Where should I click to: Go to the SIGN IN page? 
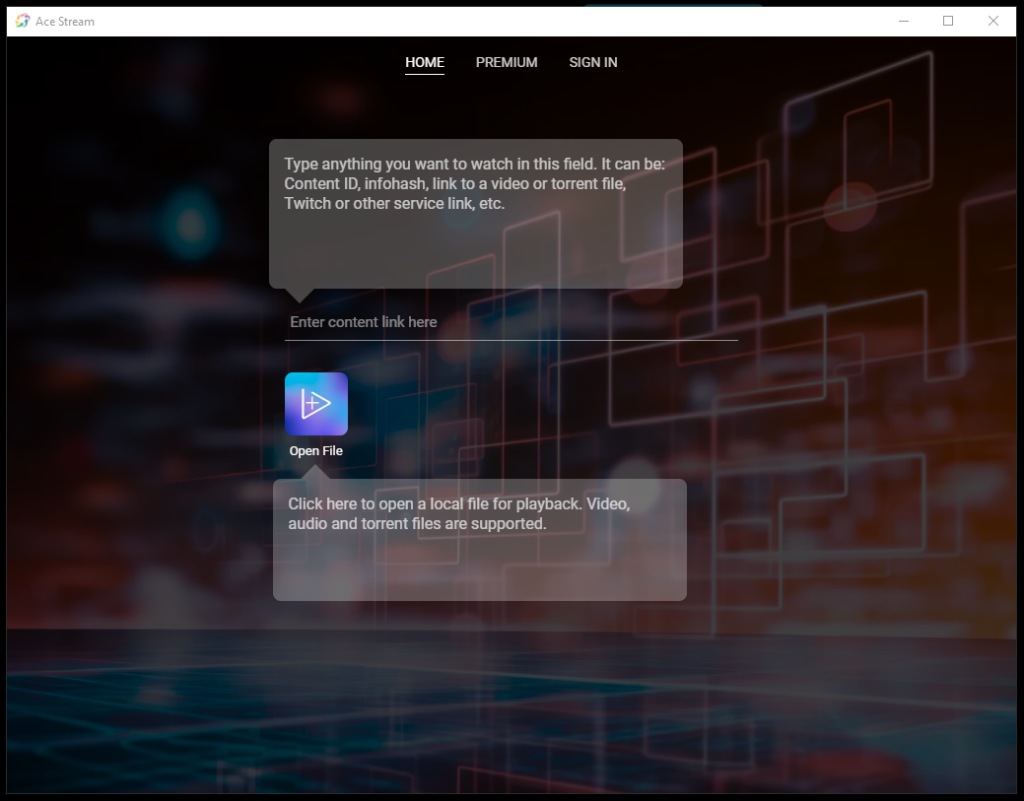[x=593, y=62]
